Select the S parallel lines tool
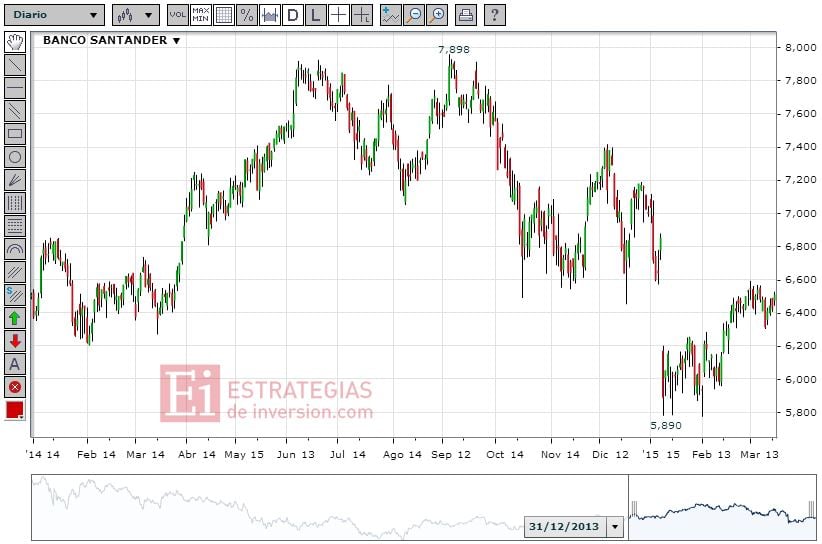 tap(15, 295)
